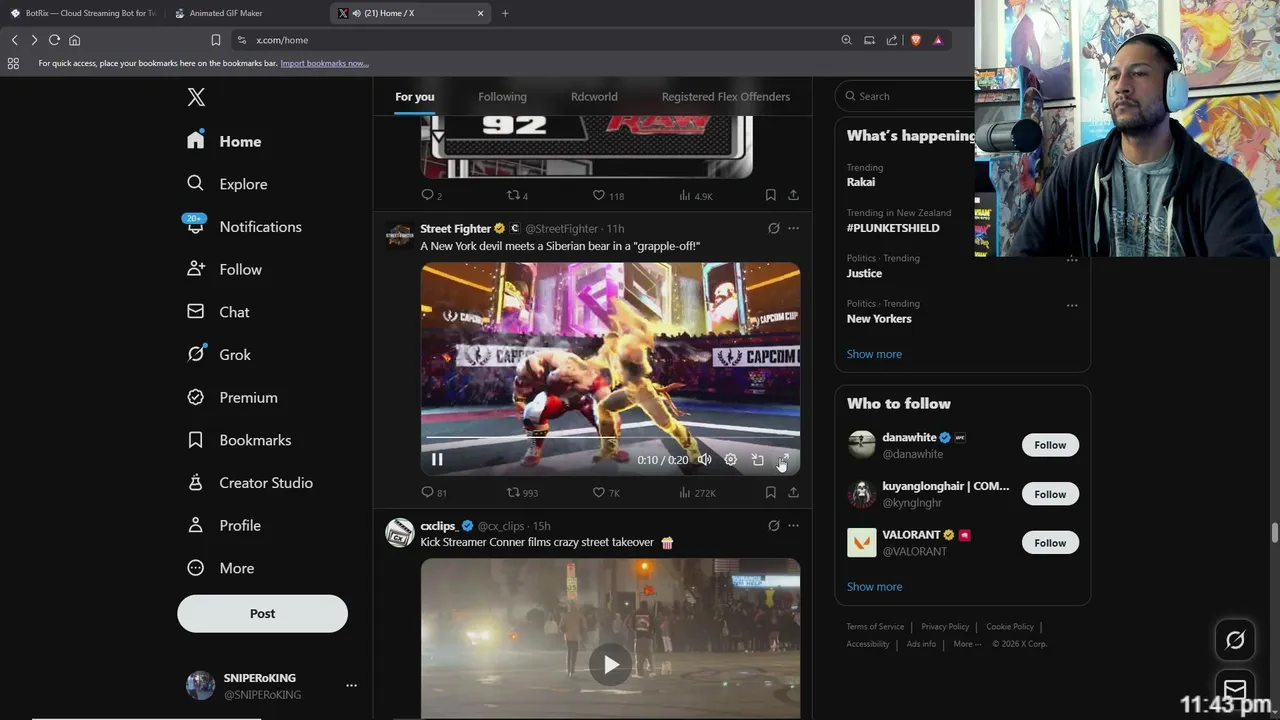The height and width of the screenshot is (720, 1280).
Task: Show more trending topics
Action: [x=874, y=354]
